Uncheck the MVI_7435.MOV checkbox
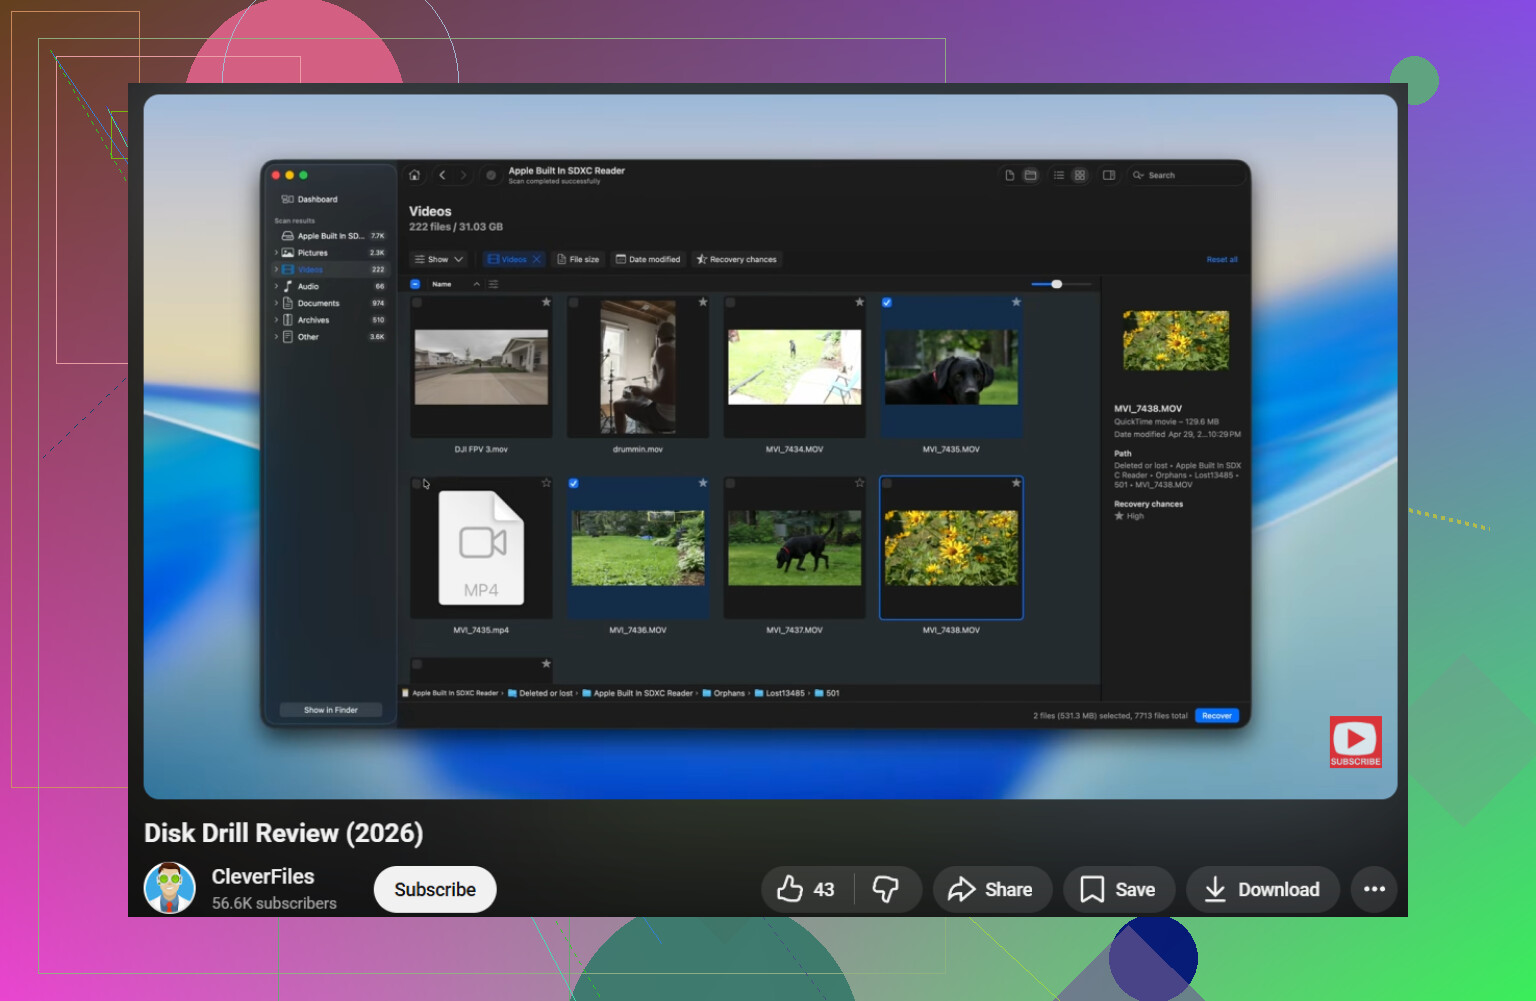Image resolution: width=1536 pixels, height=1001 pixels. [x=887, y=302]
